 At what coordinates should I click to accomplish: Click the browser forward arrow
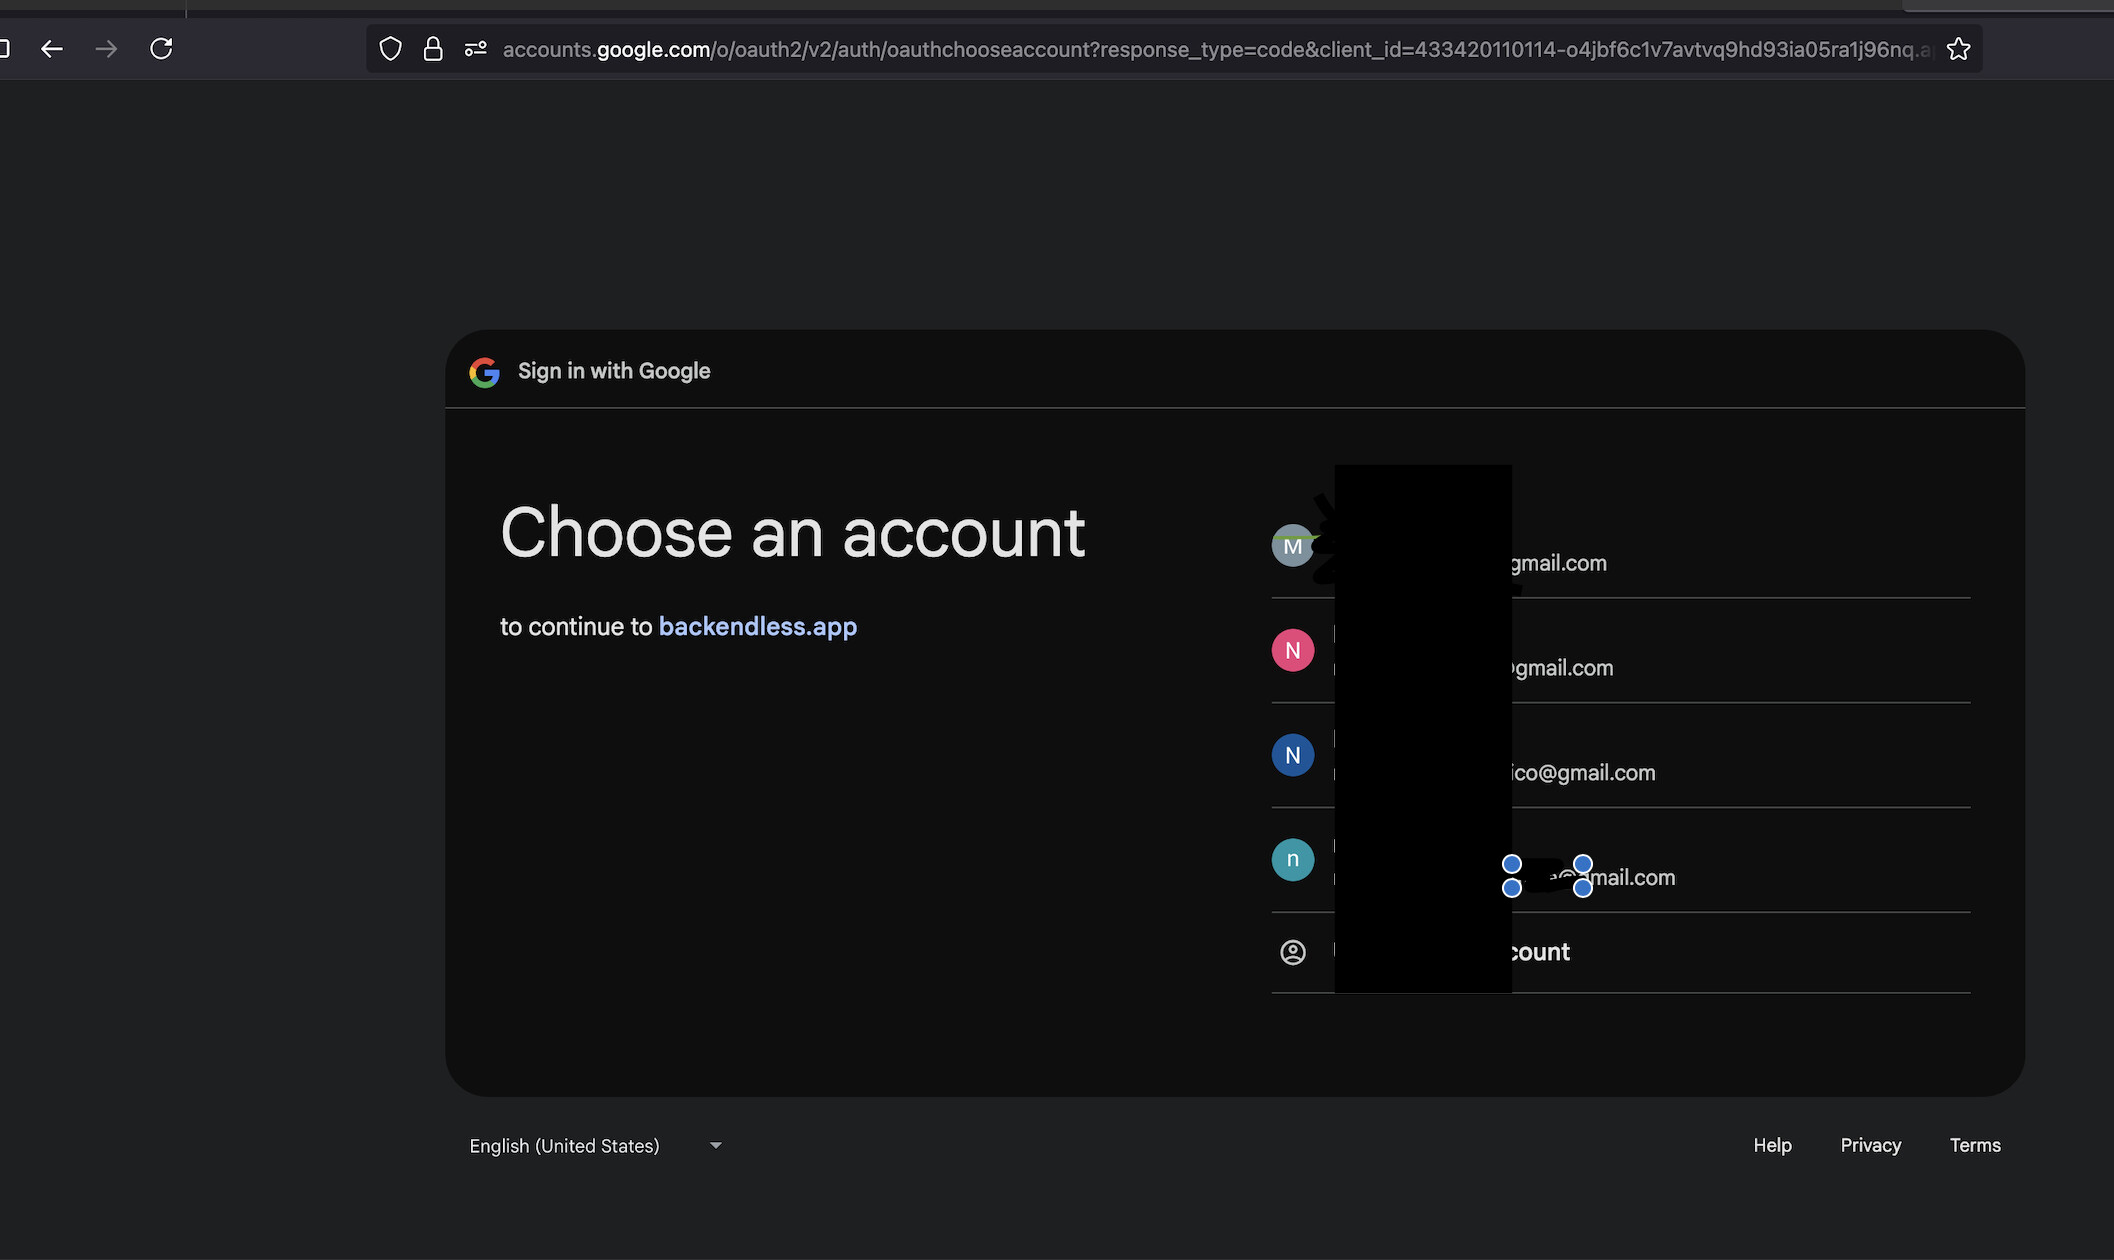tap(106, 48)
